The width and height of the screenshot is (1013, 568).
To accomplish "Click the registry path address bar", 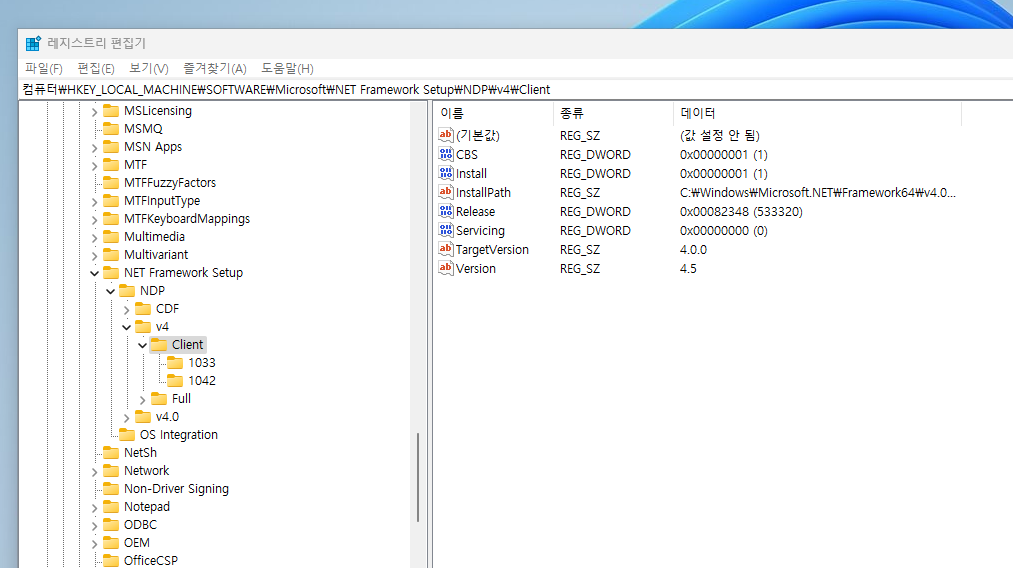I will click(516, 89).
